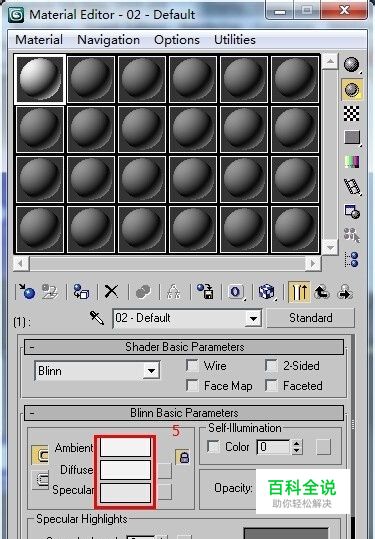Open the 02 - Default material name dropdown

point(253,318)
